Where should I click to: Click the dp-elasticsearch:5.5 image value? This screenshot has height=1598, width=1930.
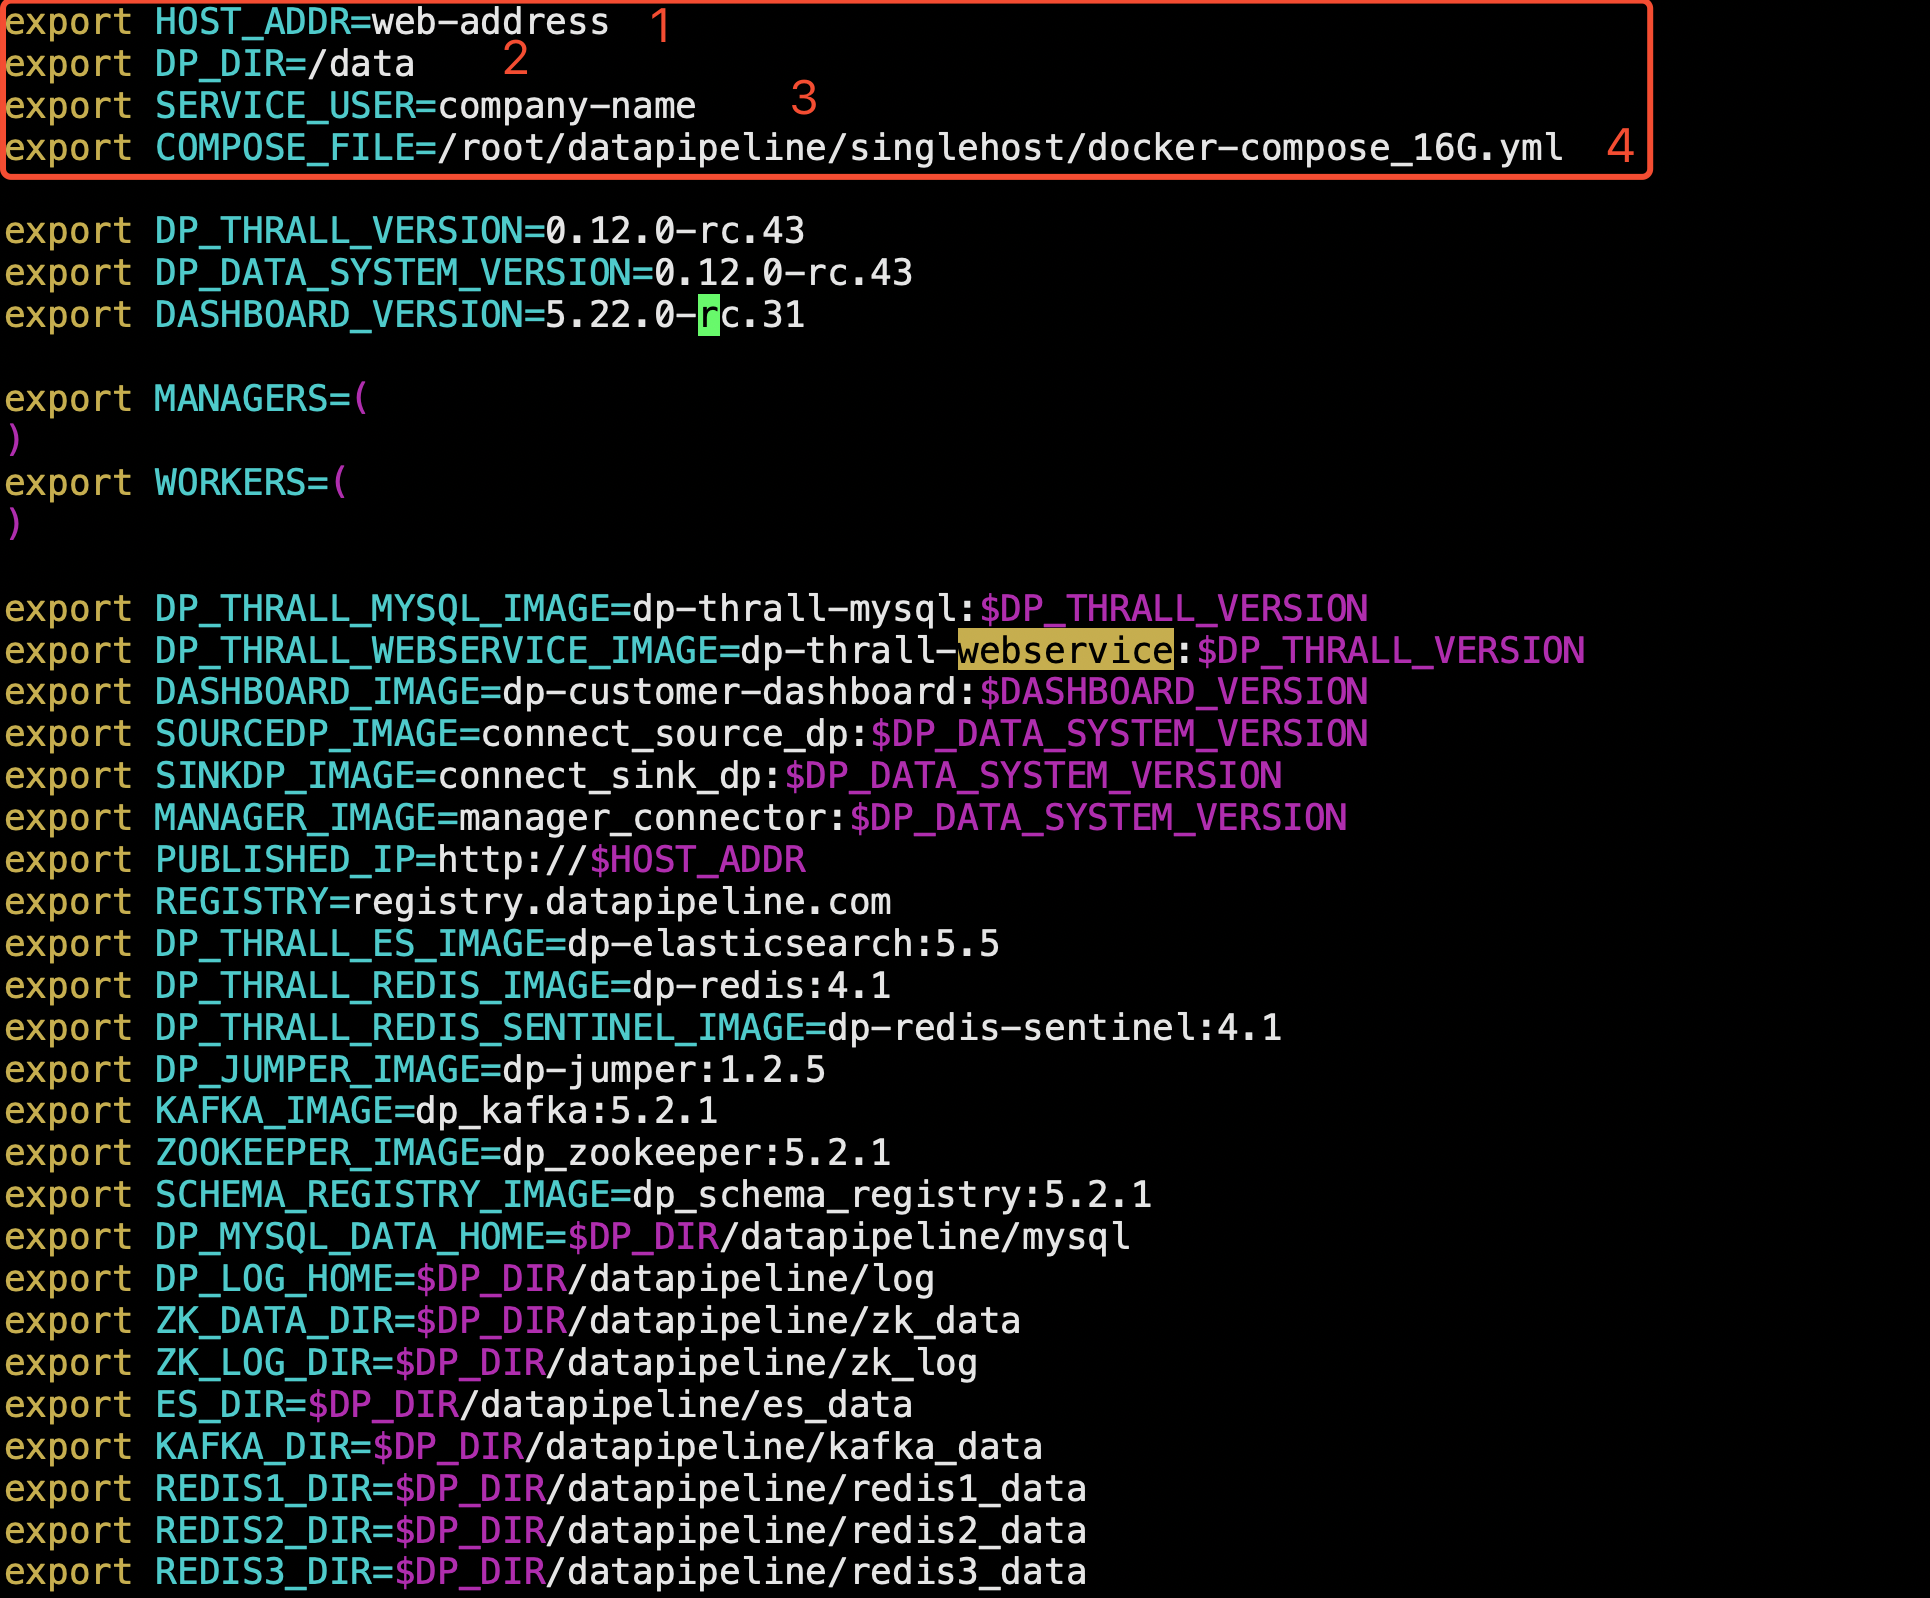point(782,944)
